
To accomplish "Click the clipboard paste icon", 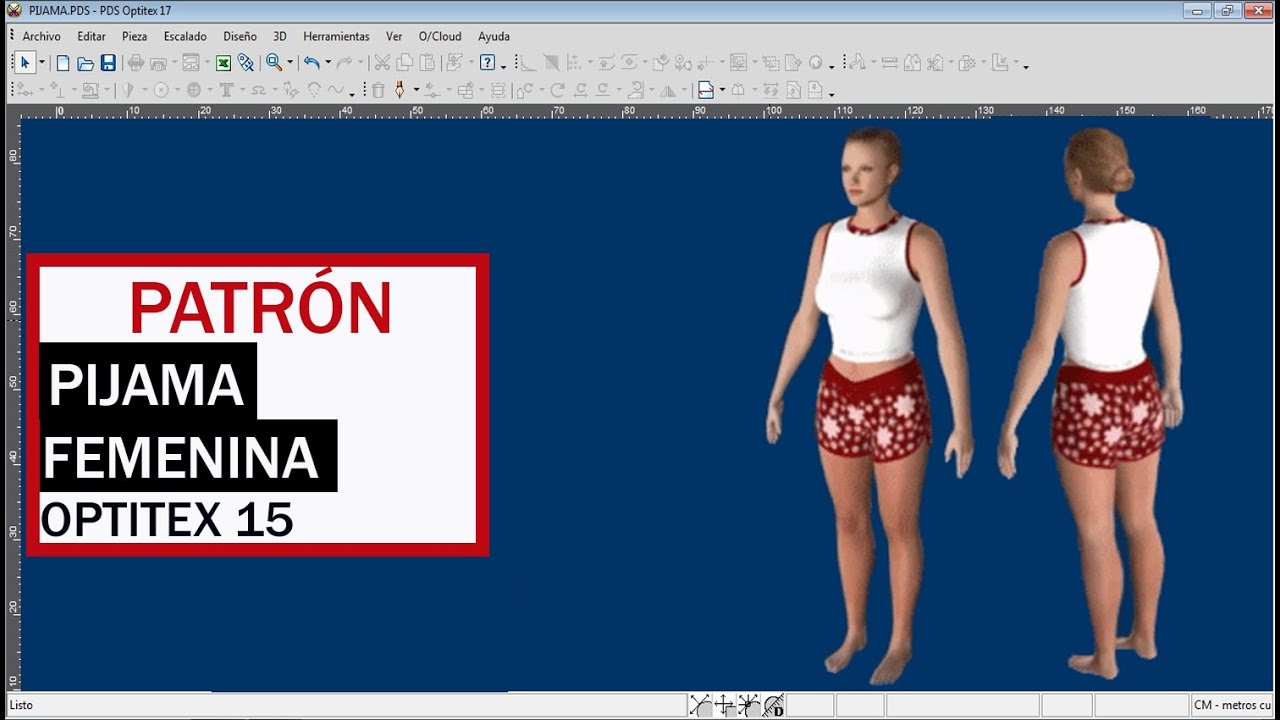I will (x=427, y=63).
